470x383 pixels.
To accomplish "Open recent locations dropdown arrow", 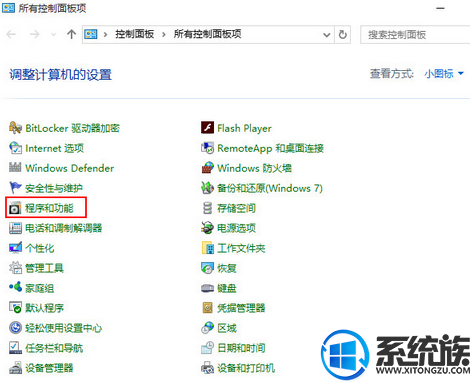I will coord(53,34).
